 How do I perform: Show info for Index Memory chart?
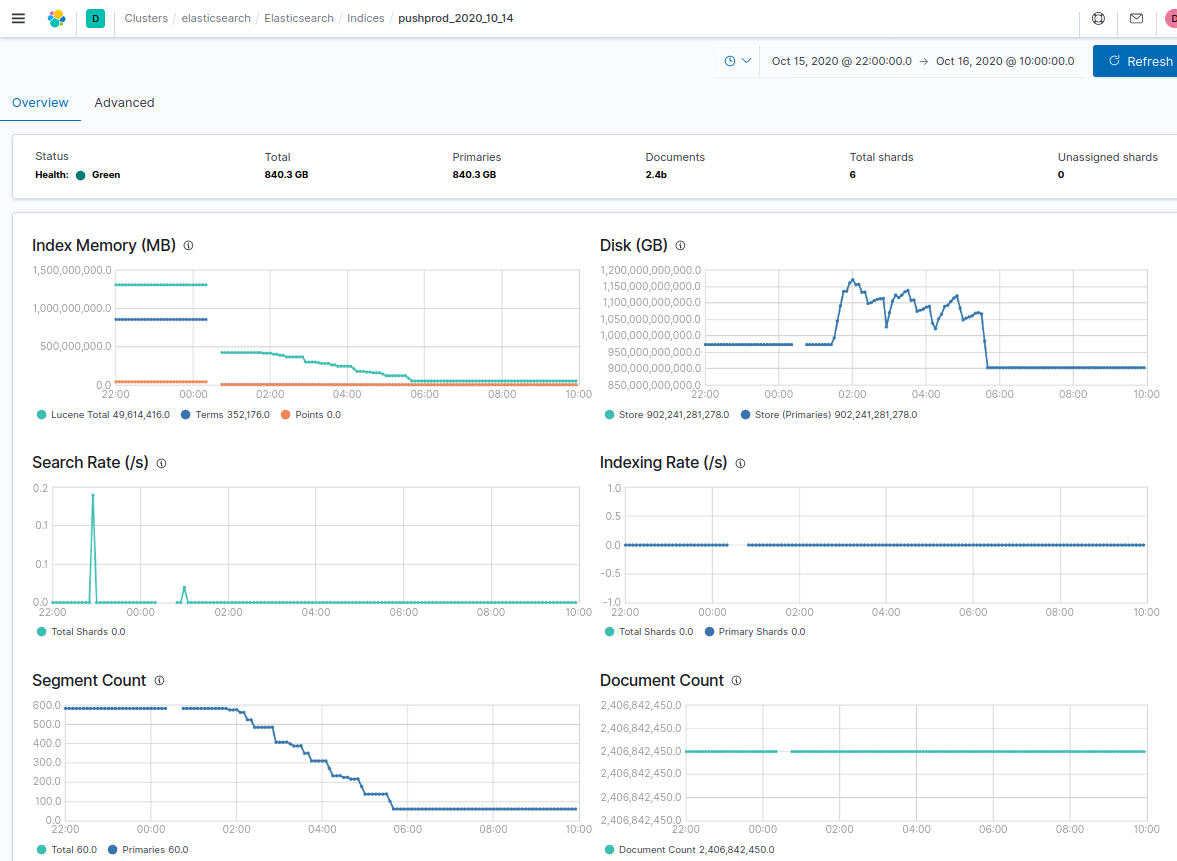tap(188, 245)
